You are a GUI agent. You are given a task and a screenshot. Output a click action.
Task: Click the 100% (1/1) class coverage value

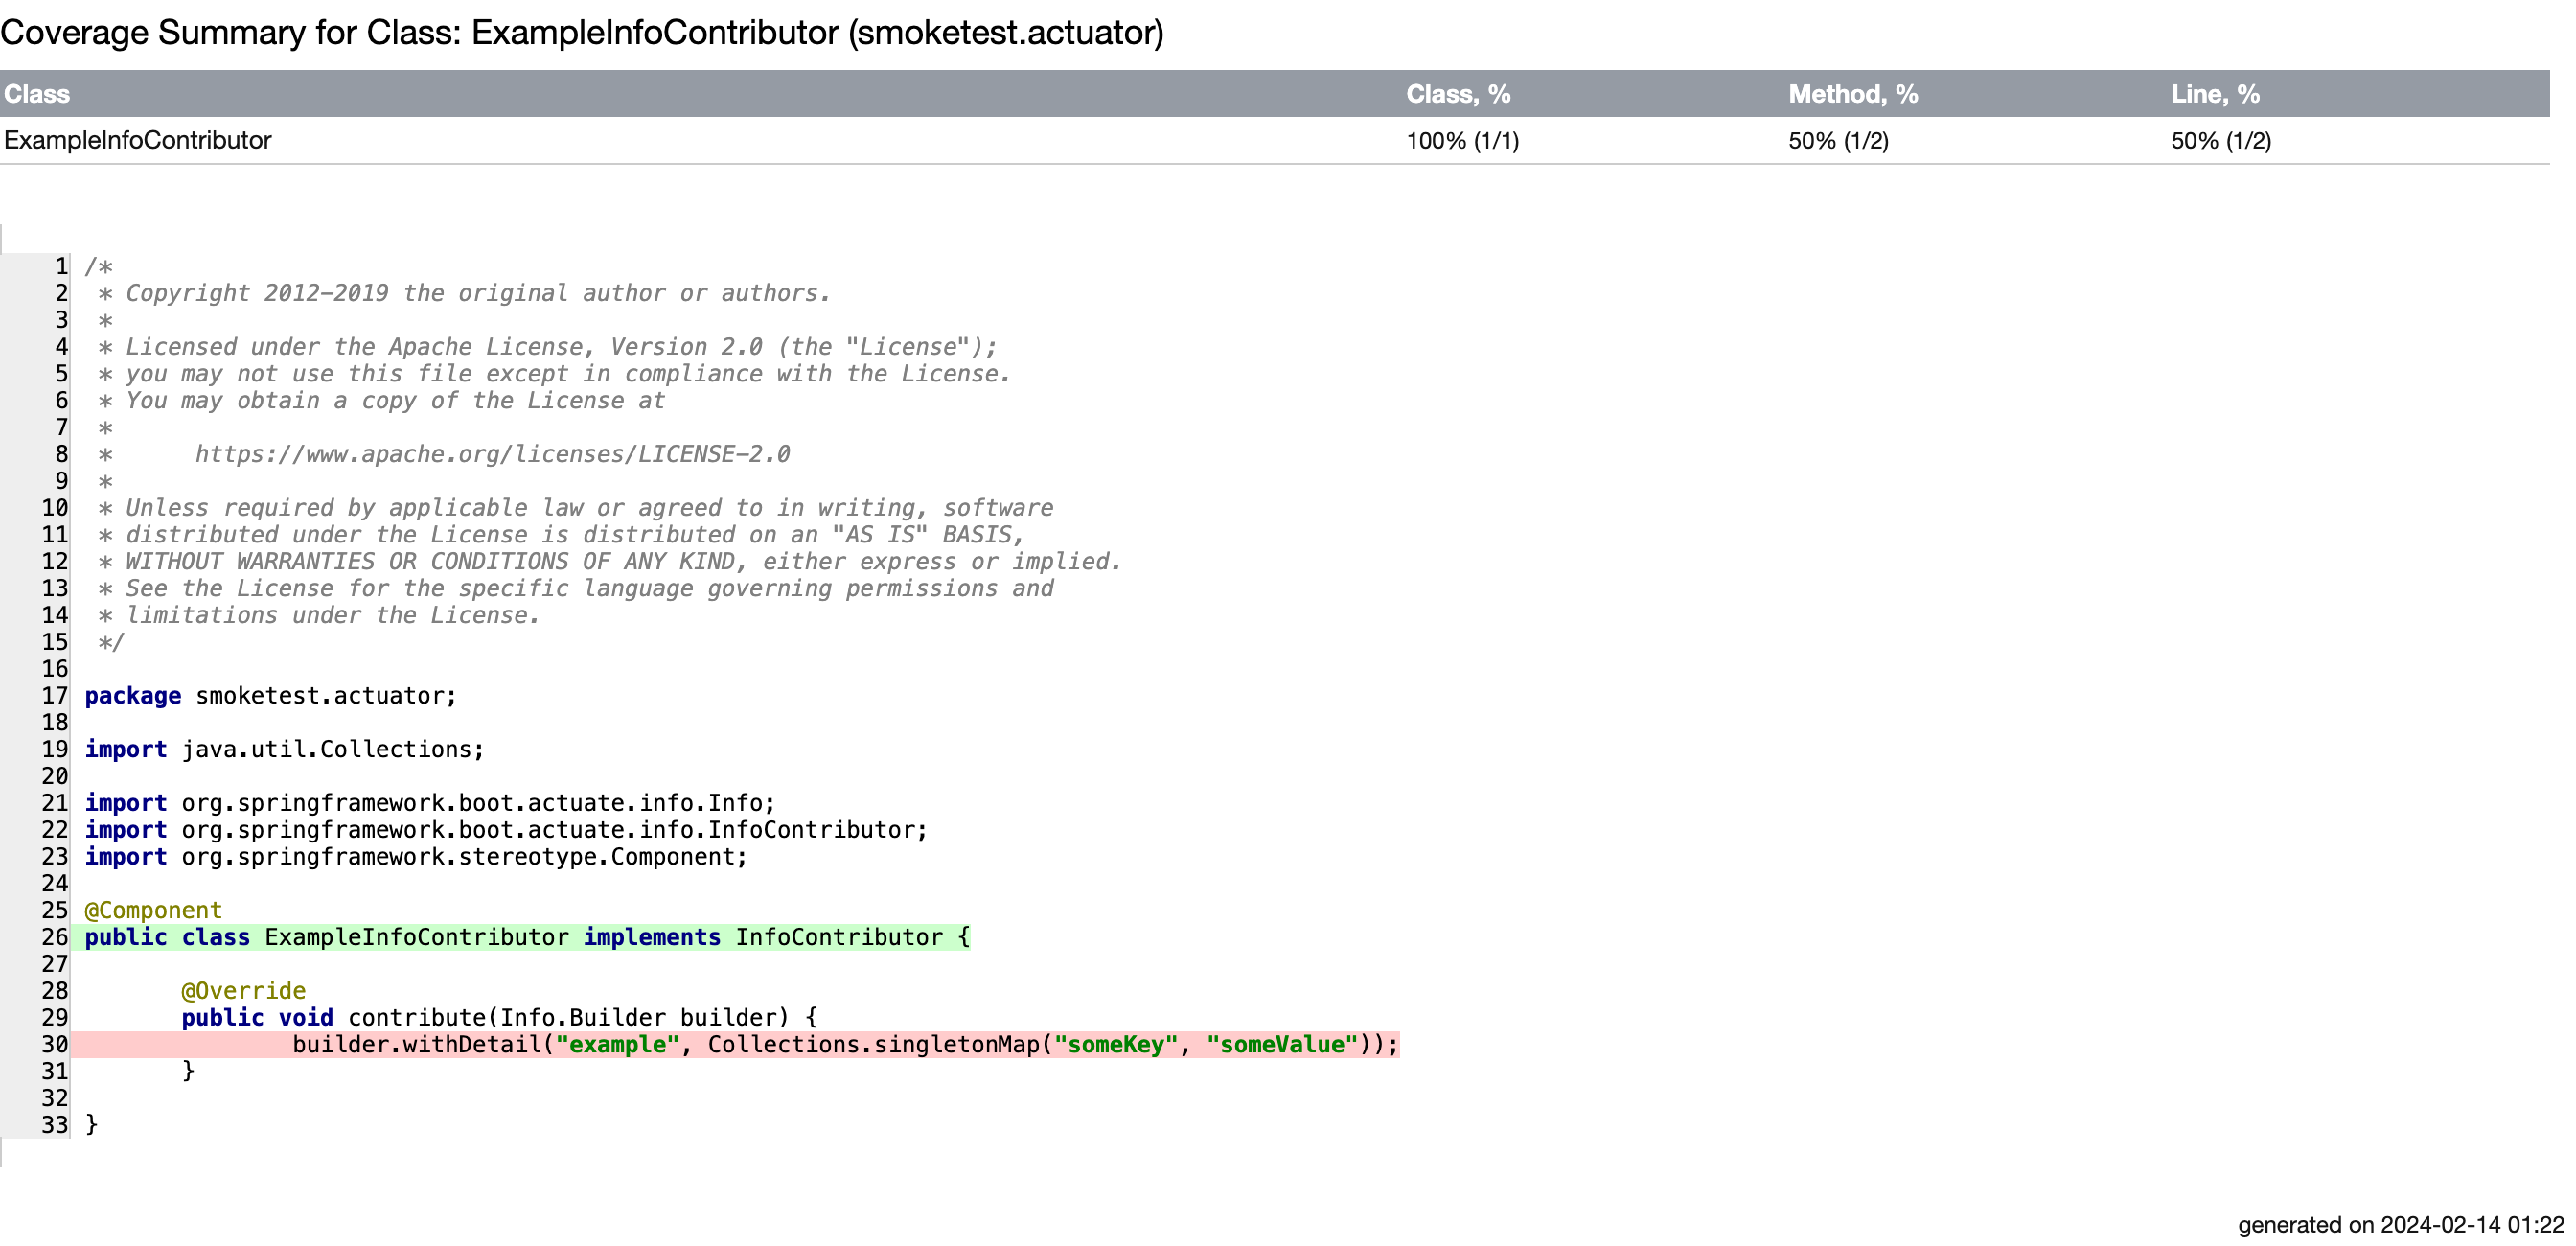click(x=1462, y=141)
